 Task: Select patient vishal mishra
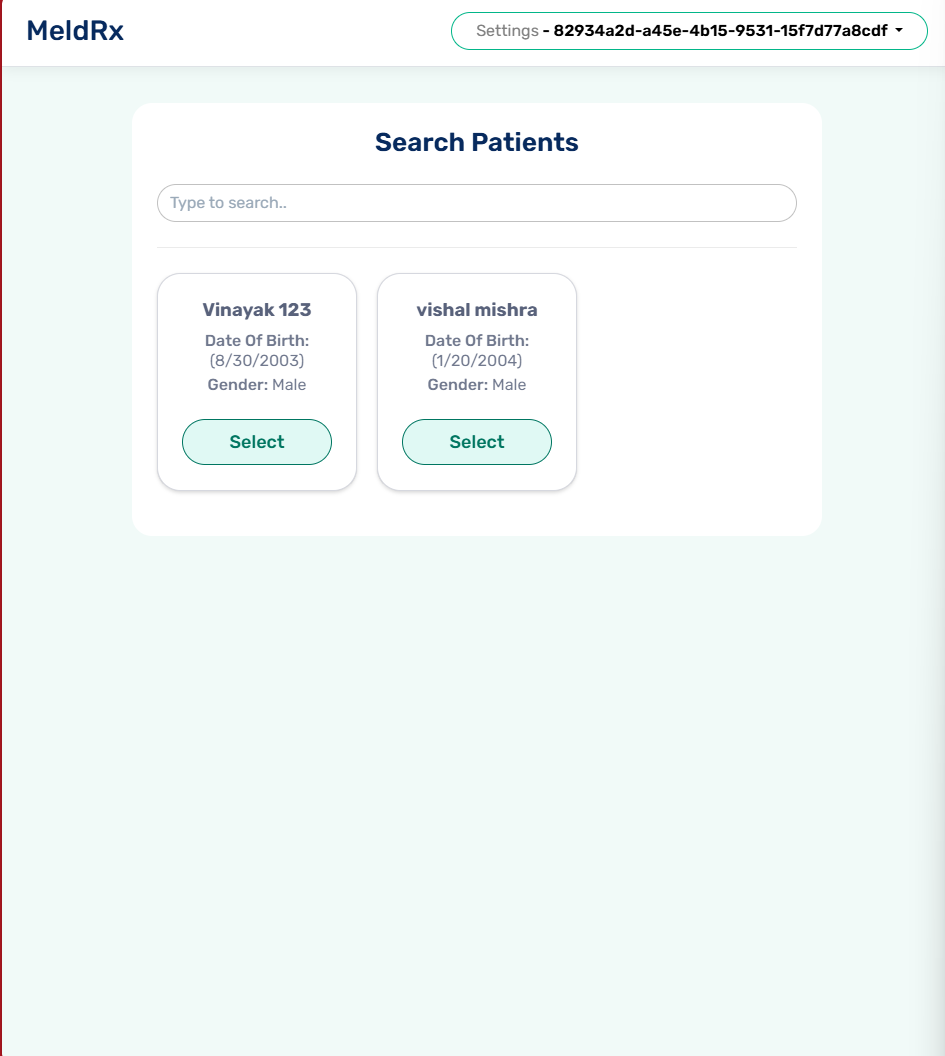477,442
